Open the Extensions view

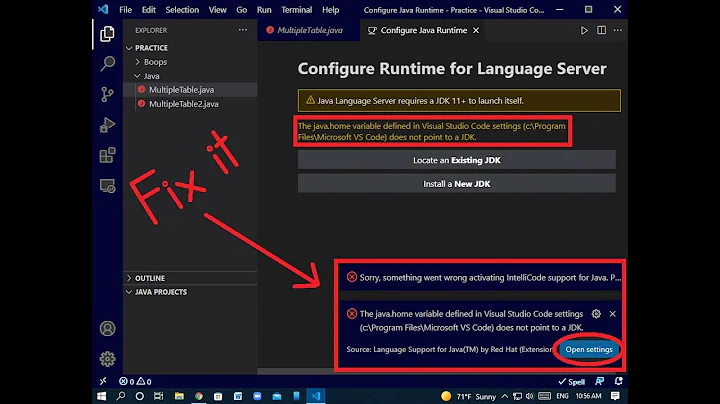pyautogui.click(x=107, y=155)
